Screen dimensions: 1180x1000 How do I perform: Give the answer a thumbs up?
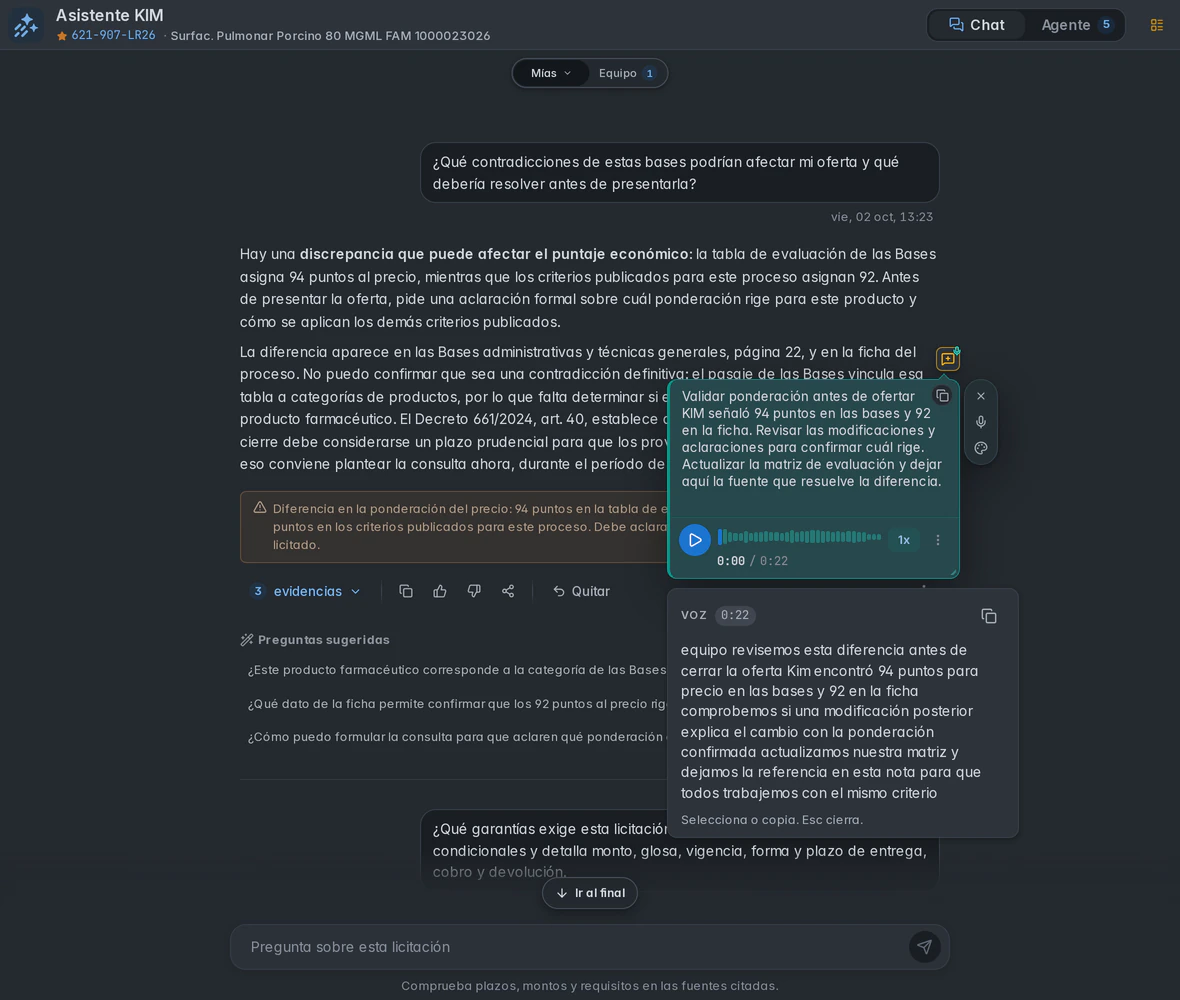[440, 591]
